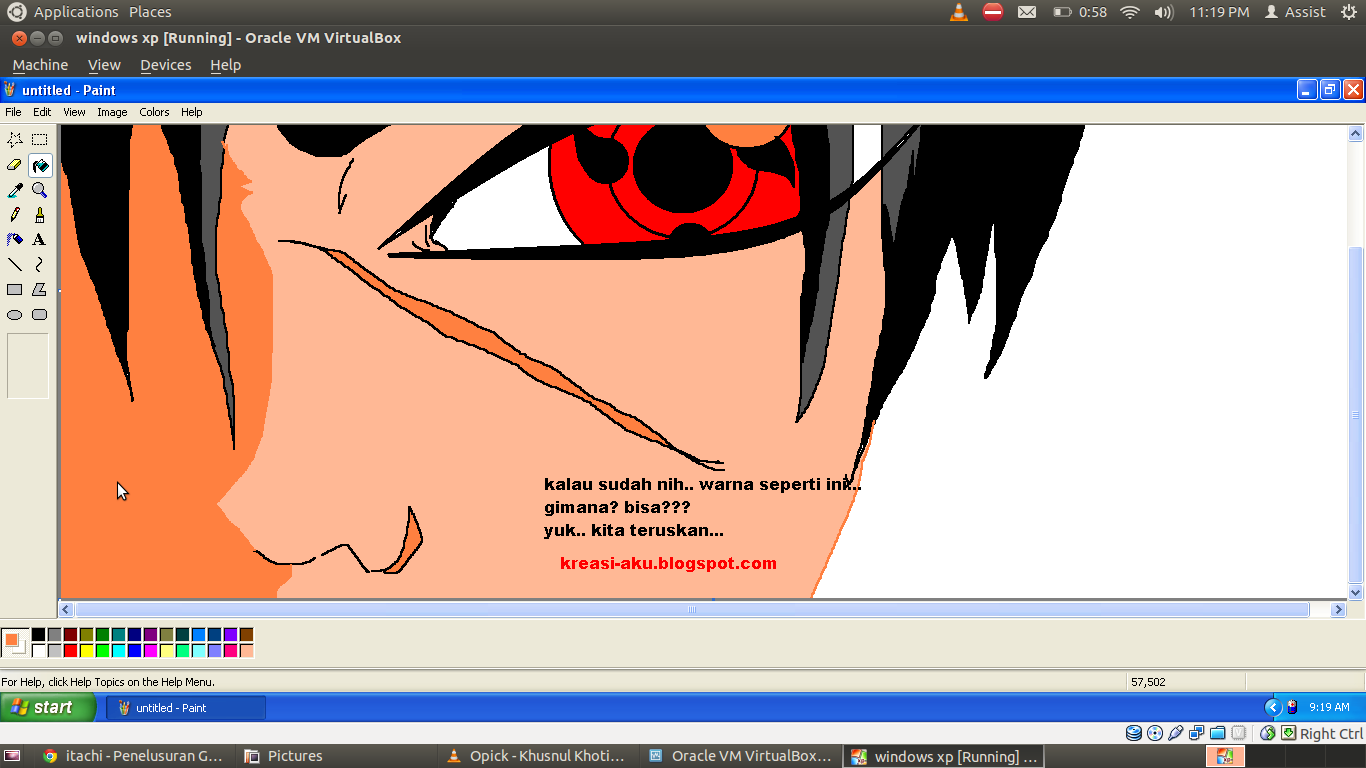Open the volume speaker indicator
Image resolution: width=1366 pixels, height=768 pixels.
pyautogui.click(x=1164, y=12)
